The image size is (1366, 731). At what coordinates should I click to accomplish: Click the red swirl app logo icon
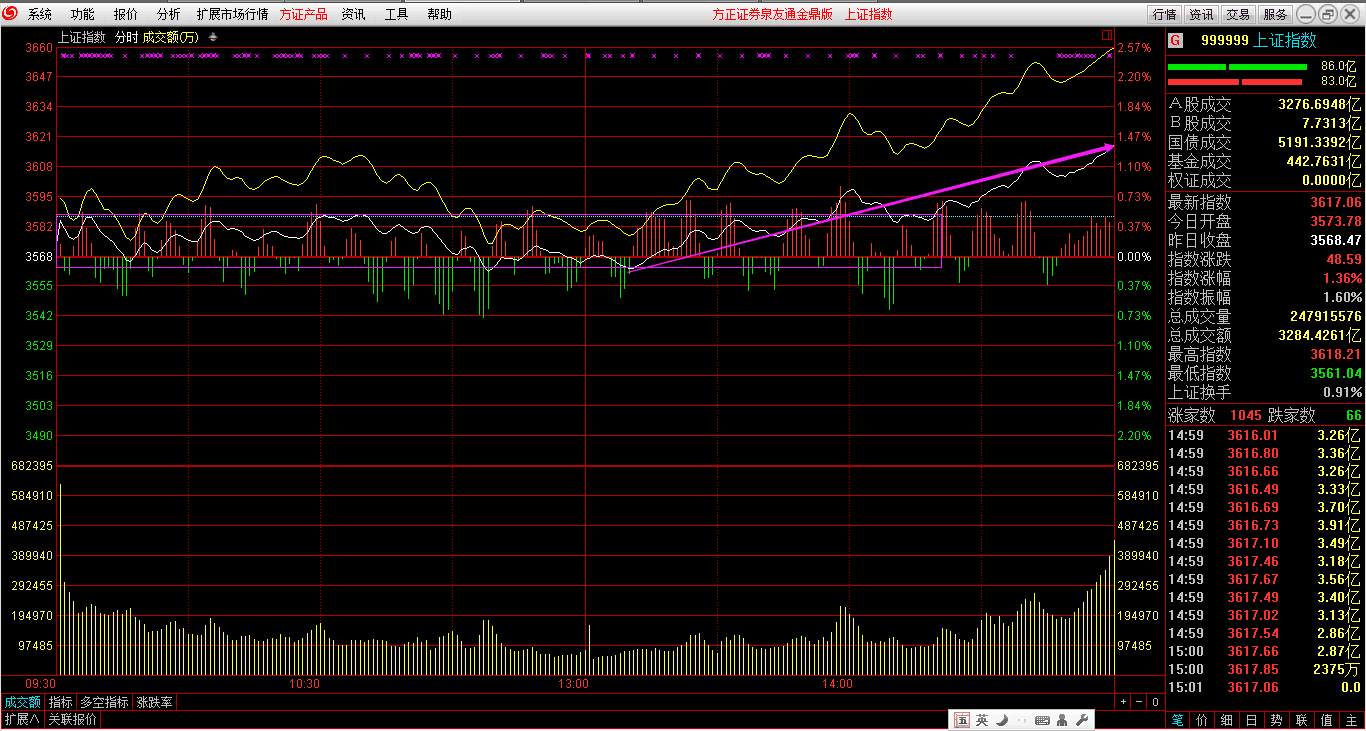(11, 14)
